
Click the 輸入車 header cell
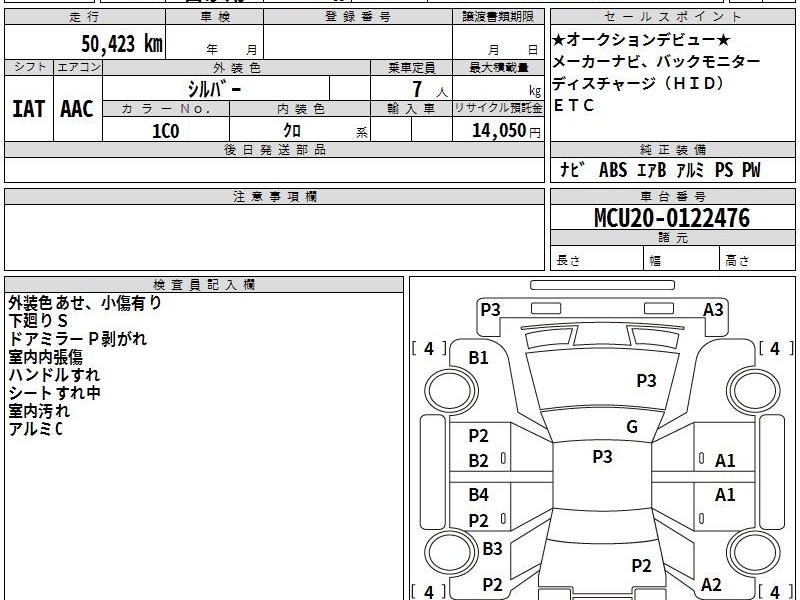coord(411,109)
